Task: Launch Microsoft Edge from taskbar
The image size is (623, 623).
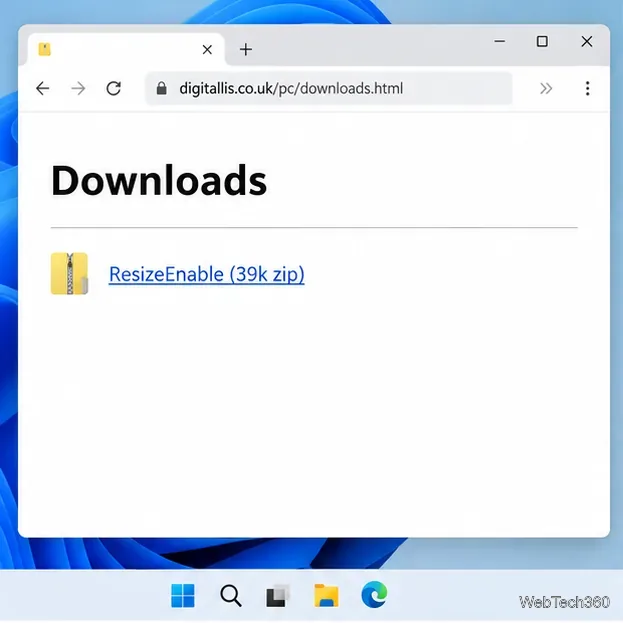Action: coord(374,595)
